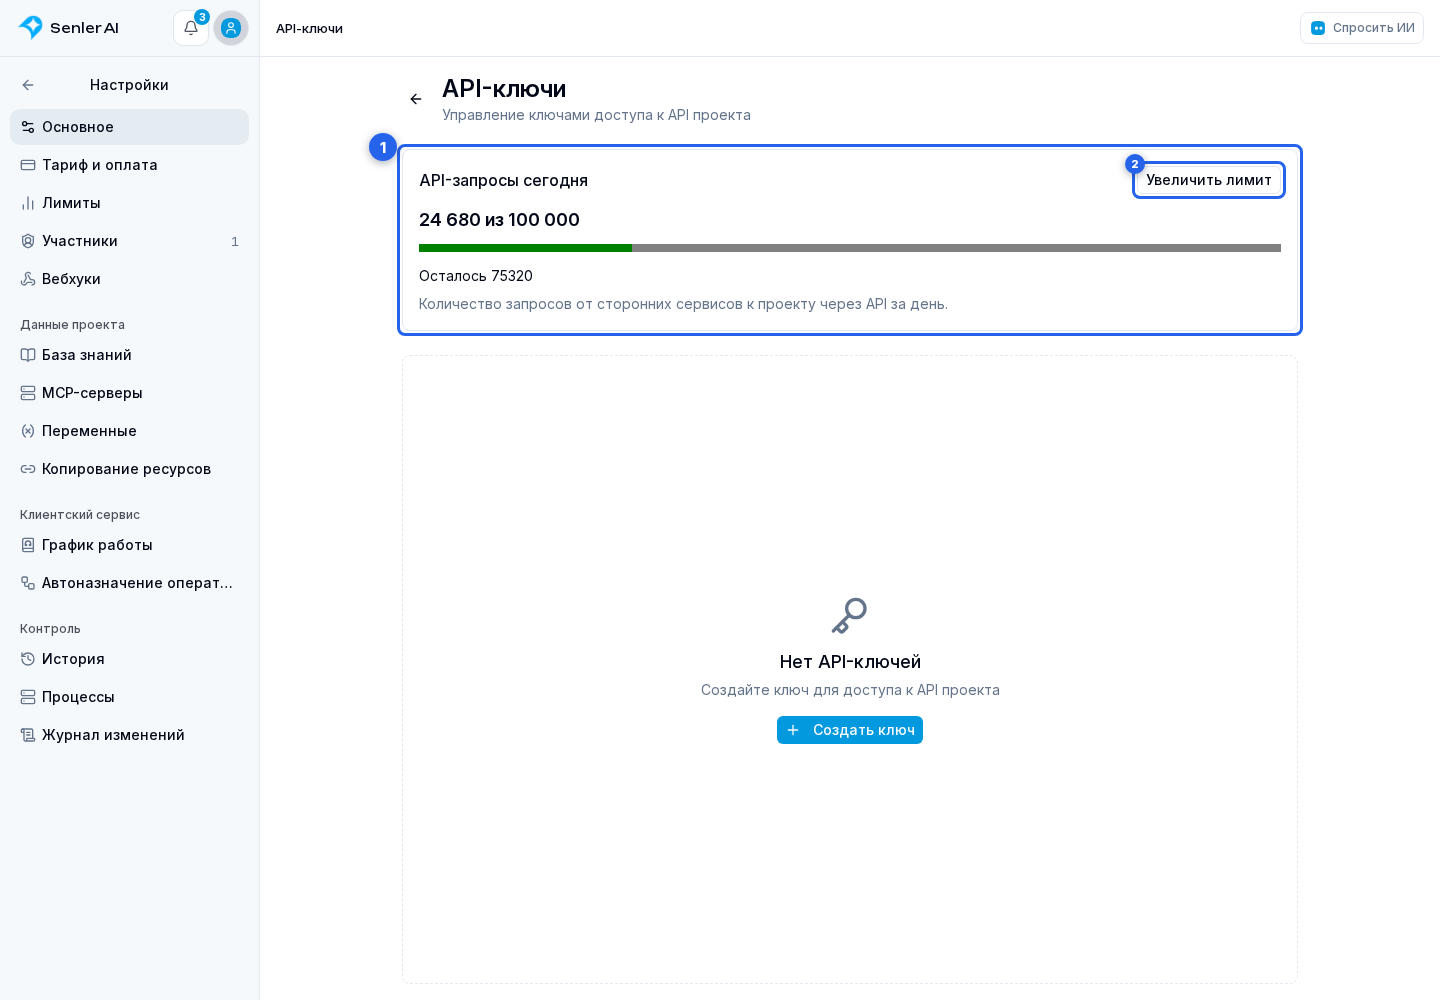Screen dimensions: 1440x1000
Task: Select Переменные in the sidebar
Action: 129,431
